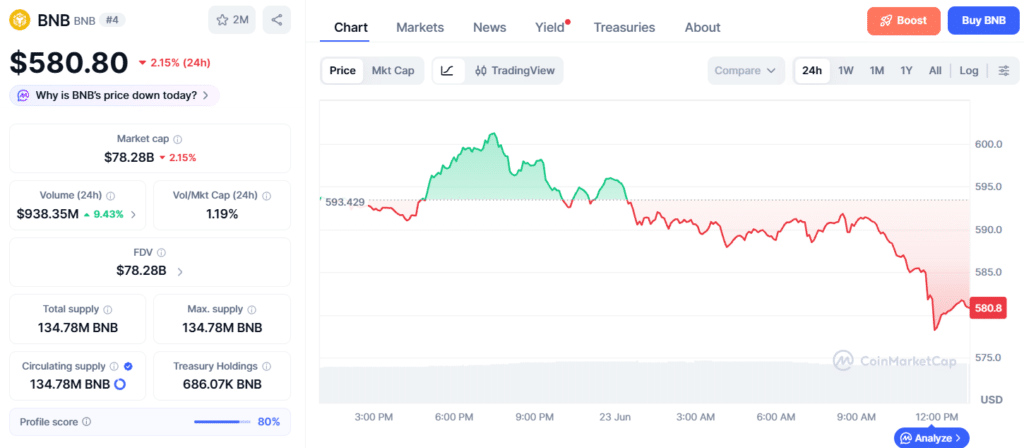Click the $78.28B market cap value
1024x448 pixels.
tap(129, 157)
